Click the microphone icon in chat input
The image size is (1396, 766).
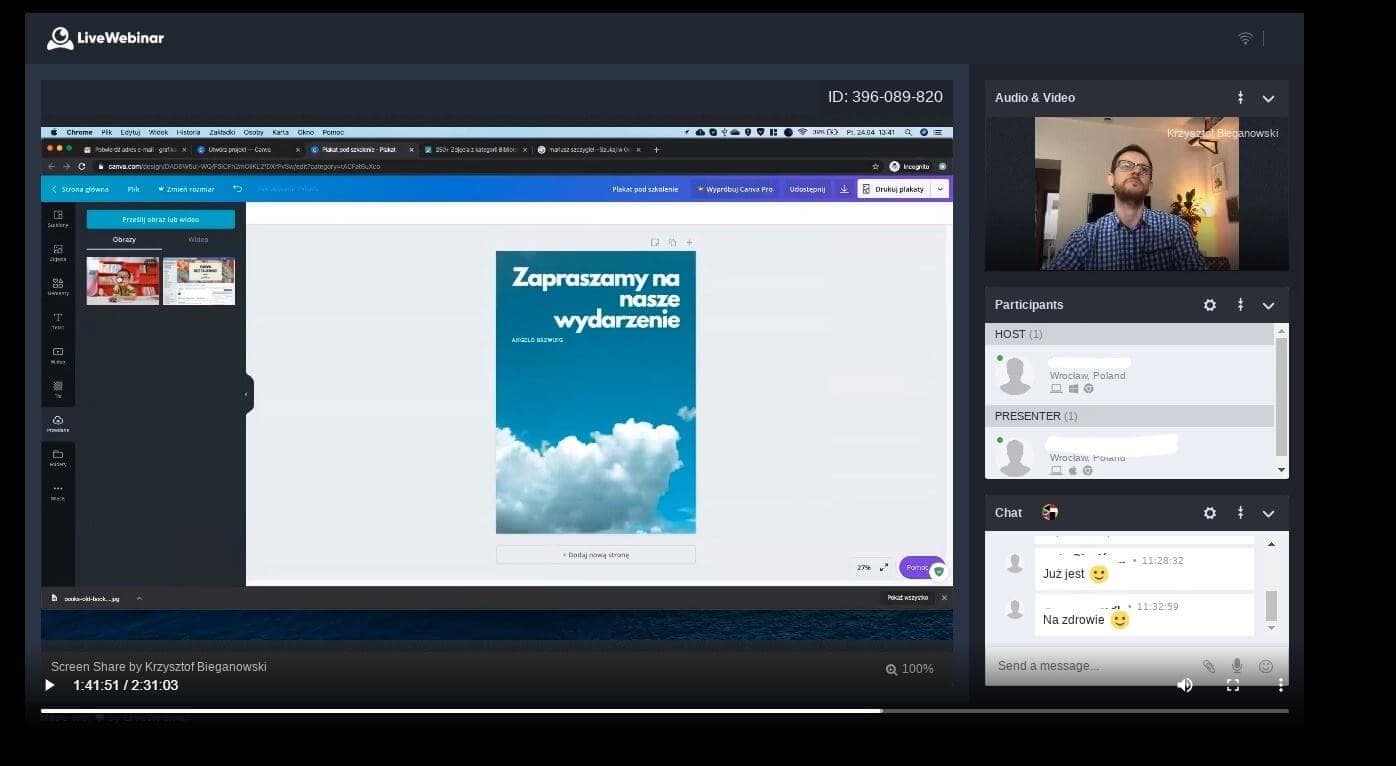[x=1237, y=666]
